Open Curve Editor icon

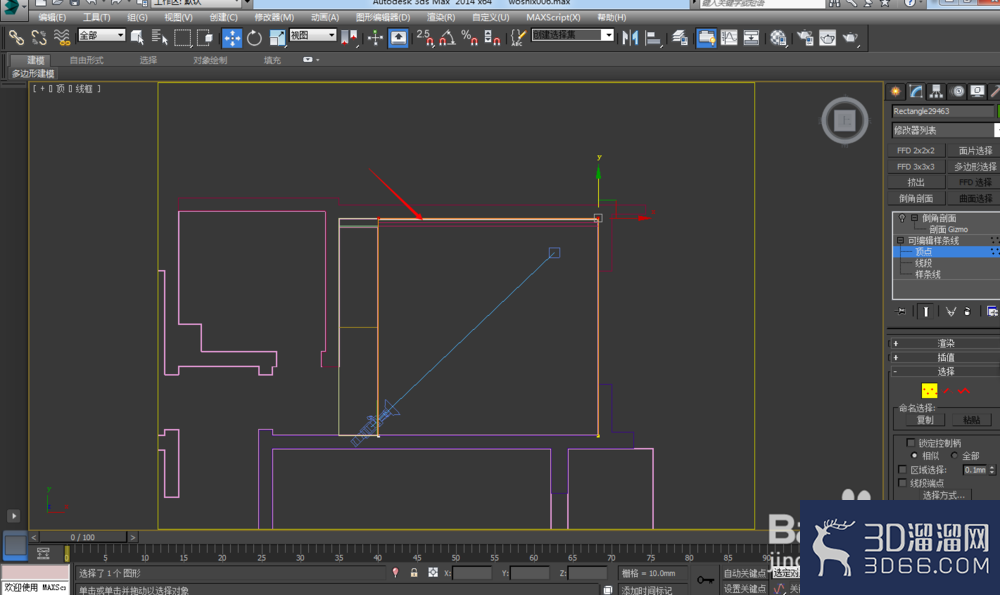point(729,38)
